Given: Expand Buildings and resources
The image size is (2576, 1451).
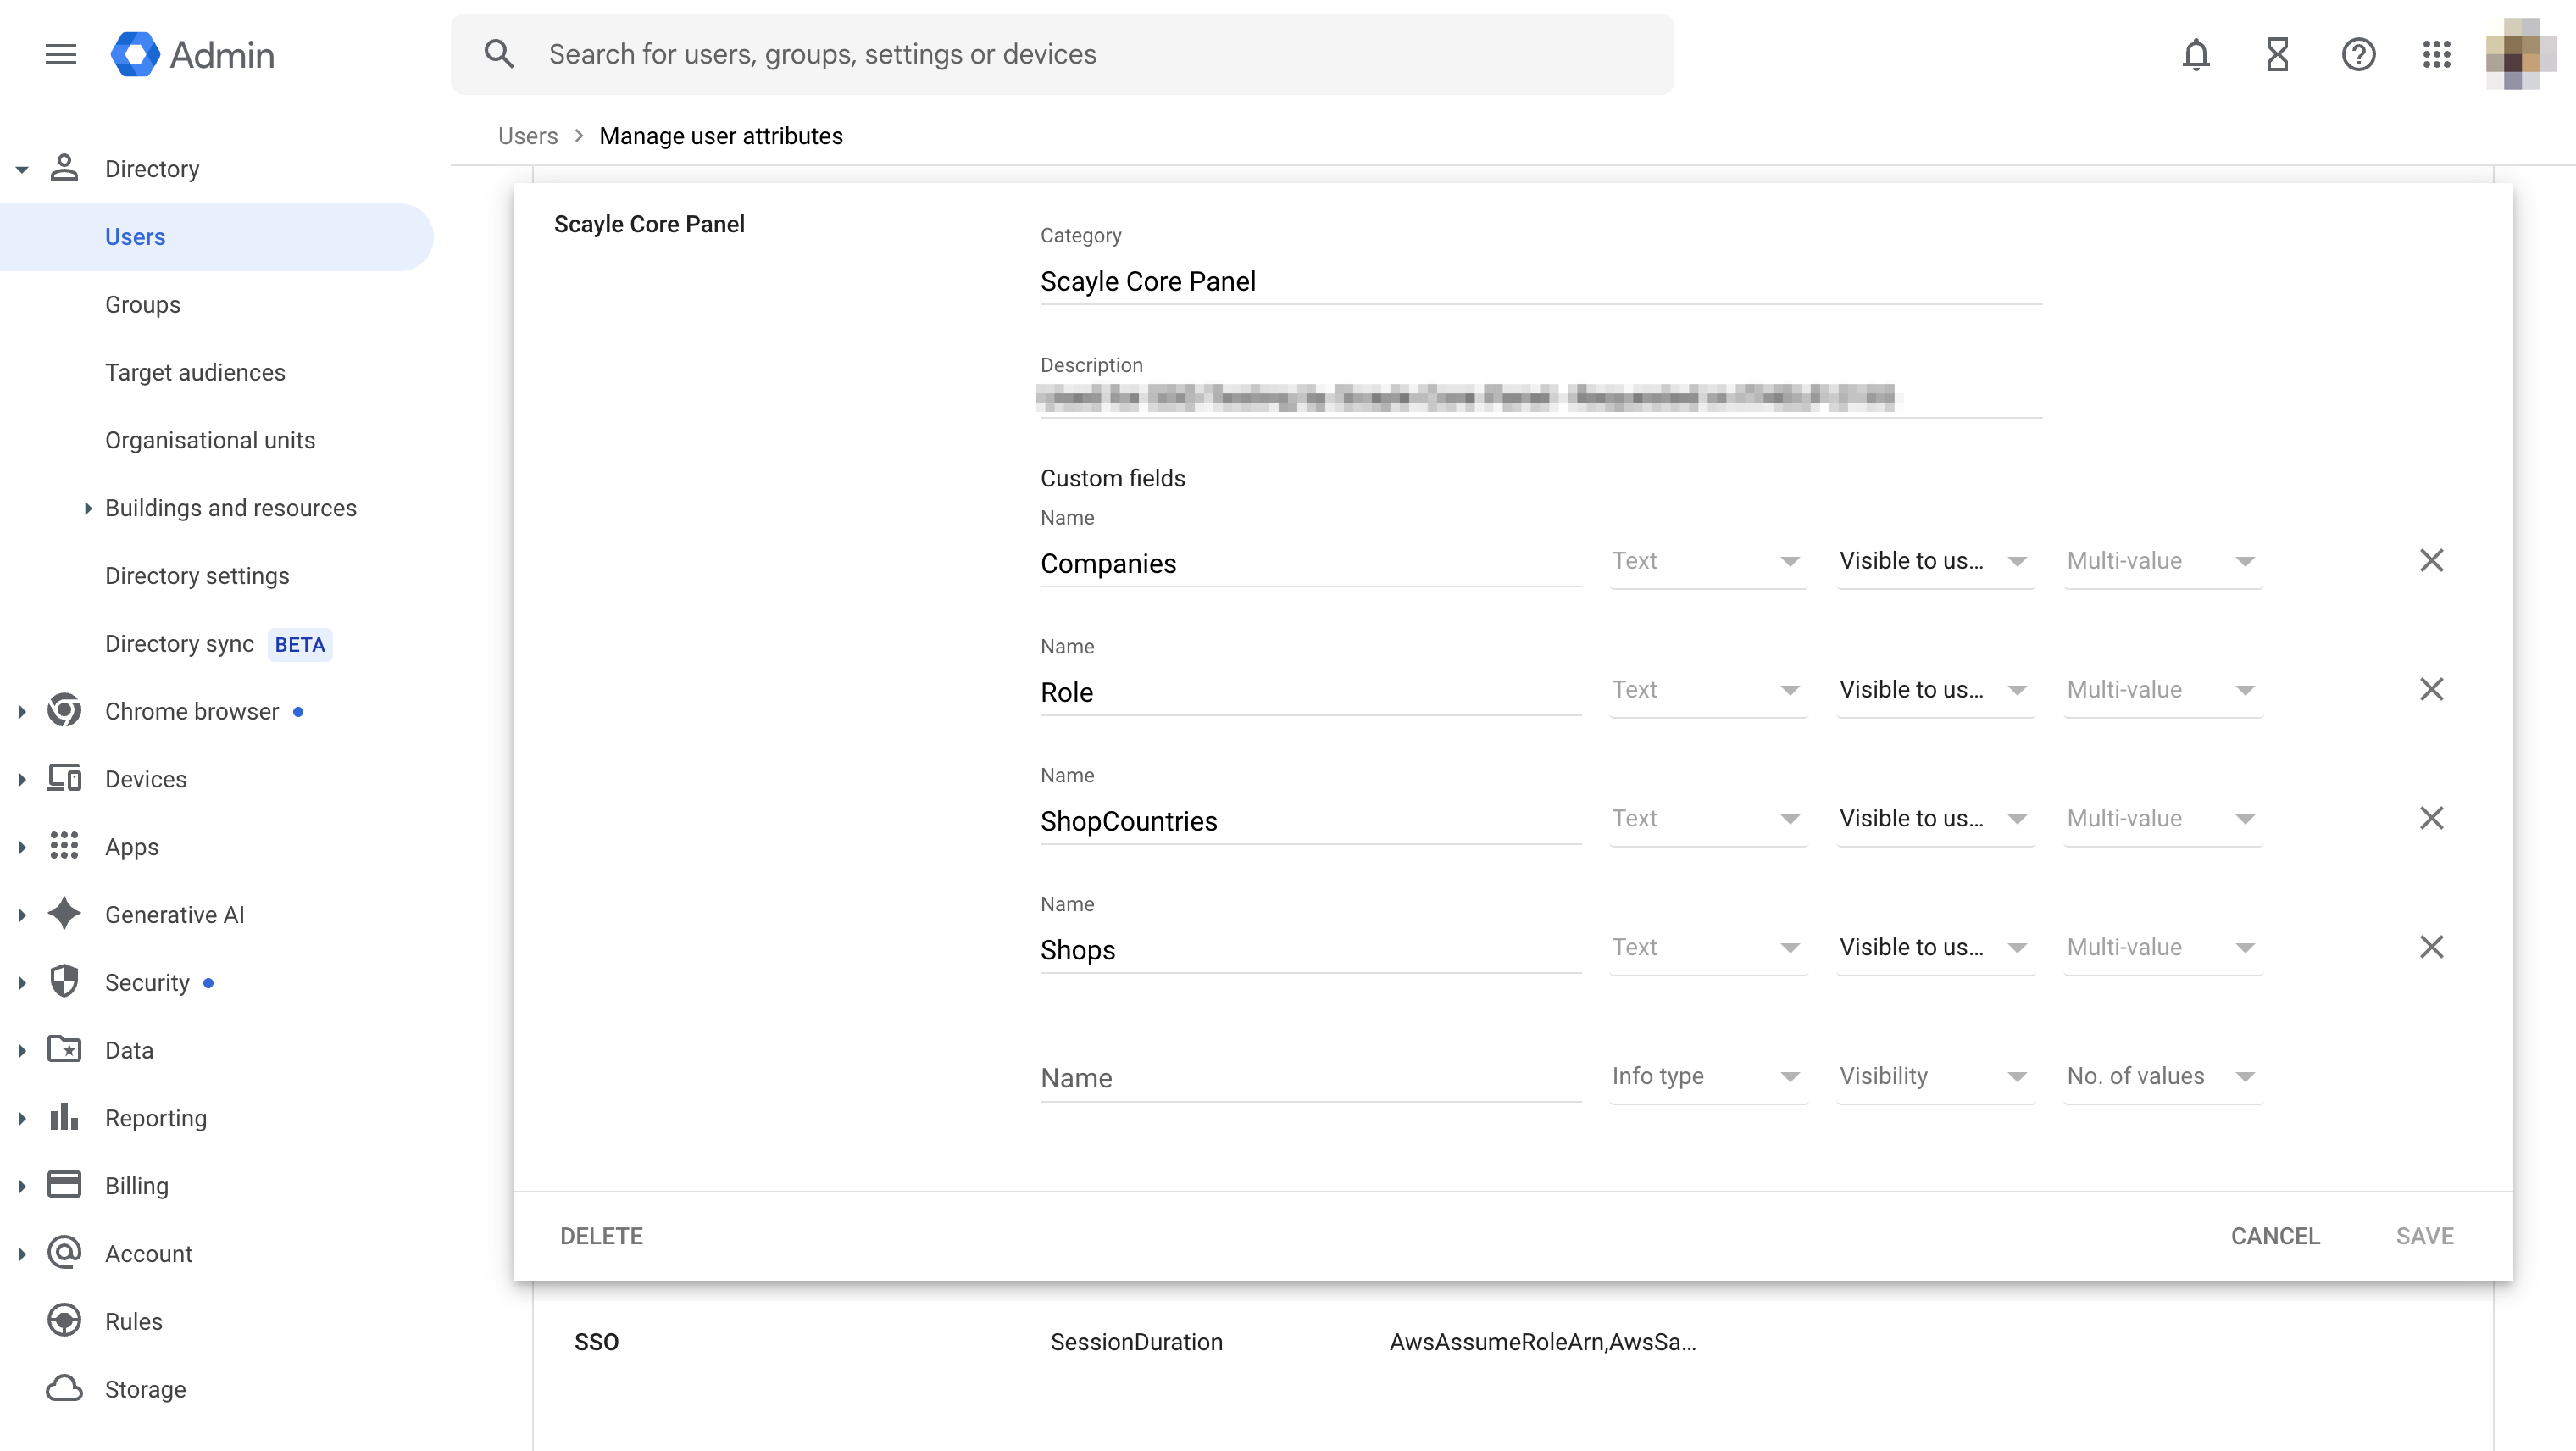Looking at the screenshot, I should click(88, 508).
